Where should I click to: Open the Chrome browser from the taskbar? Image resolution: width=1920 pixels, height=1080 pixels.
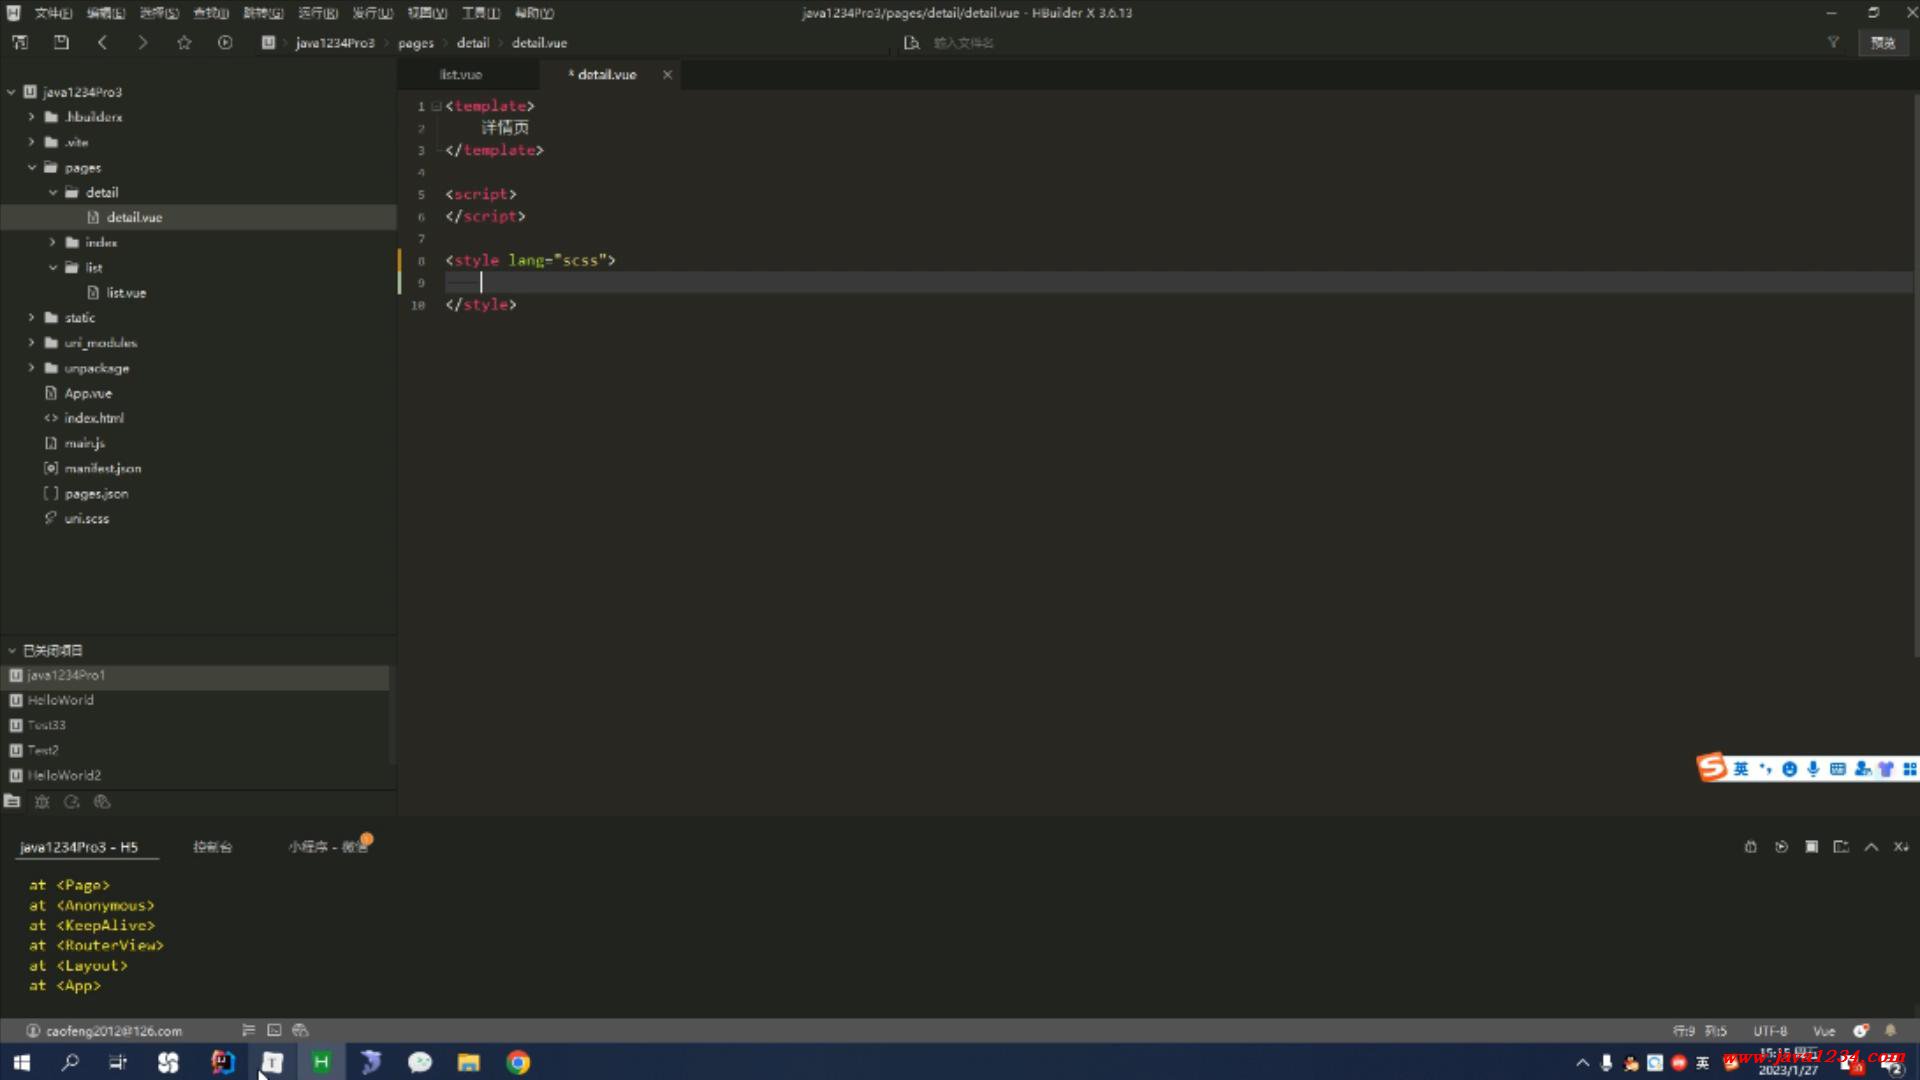(518, 1062)
